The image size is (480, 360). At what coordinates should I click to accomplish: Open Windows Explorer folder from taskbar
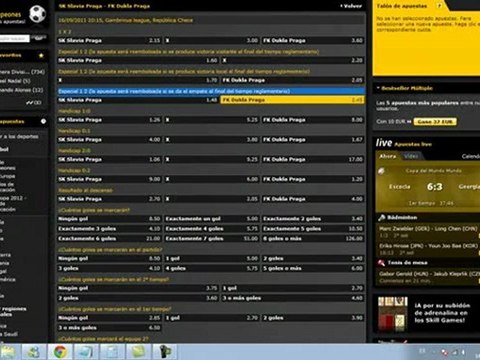pyautogui.click(x=8, y=352)
